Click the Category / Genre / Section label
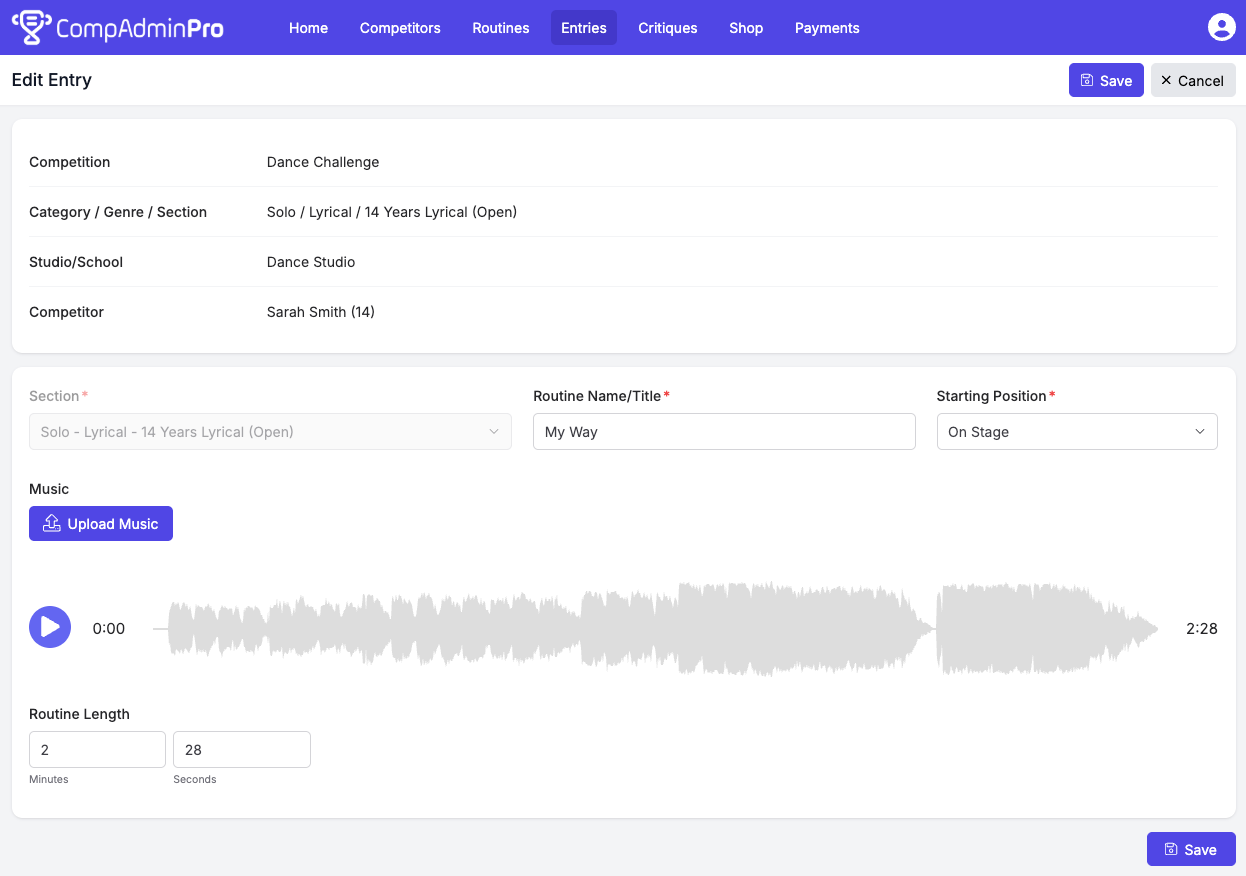The image size is (1246, 876). [118, 212]
